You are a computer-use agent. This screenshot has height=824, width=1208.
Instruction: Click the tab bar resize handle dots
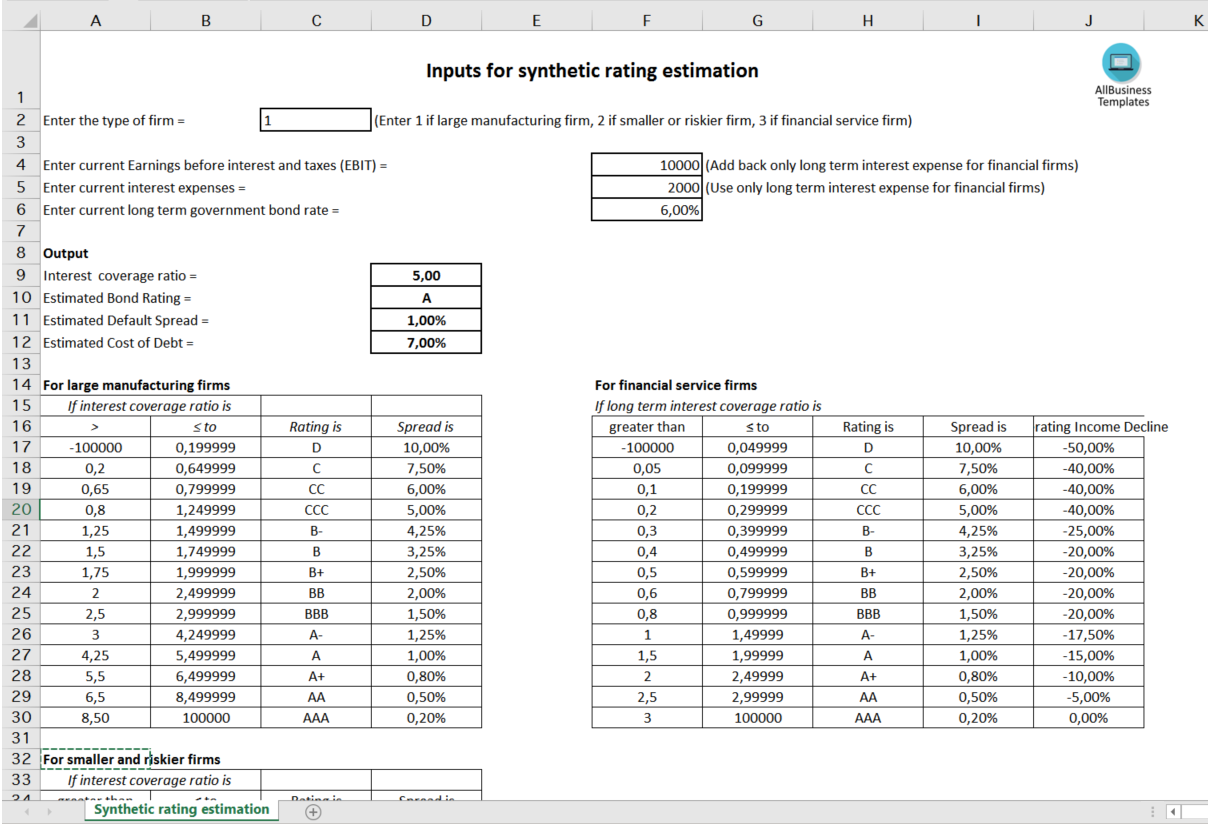(1153, 811)
